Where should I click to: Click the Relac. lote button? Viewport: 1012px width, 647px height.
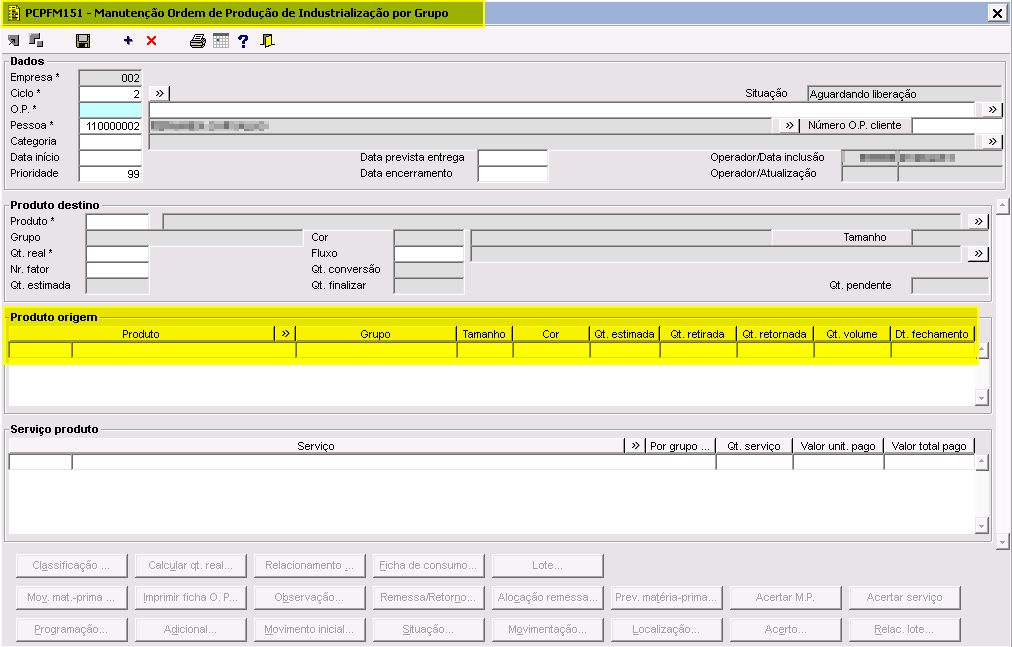(x=904, y=630)
